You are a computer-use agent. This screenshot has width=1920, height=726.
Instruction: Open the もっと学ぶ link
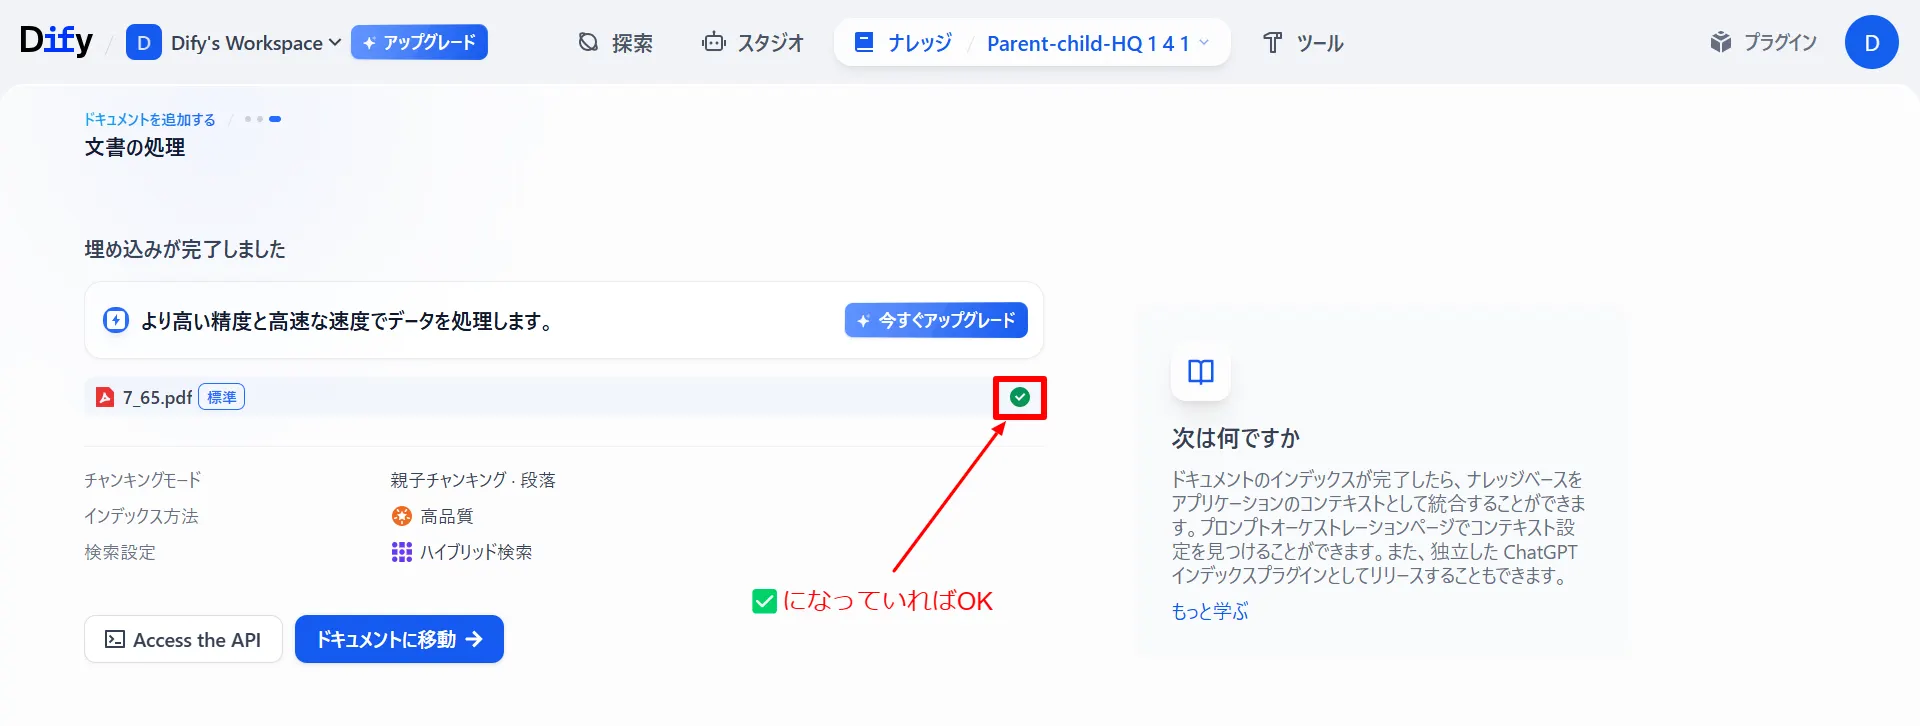pos(1210,611)
